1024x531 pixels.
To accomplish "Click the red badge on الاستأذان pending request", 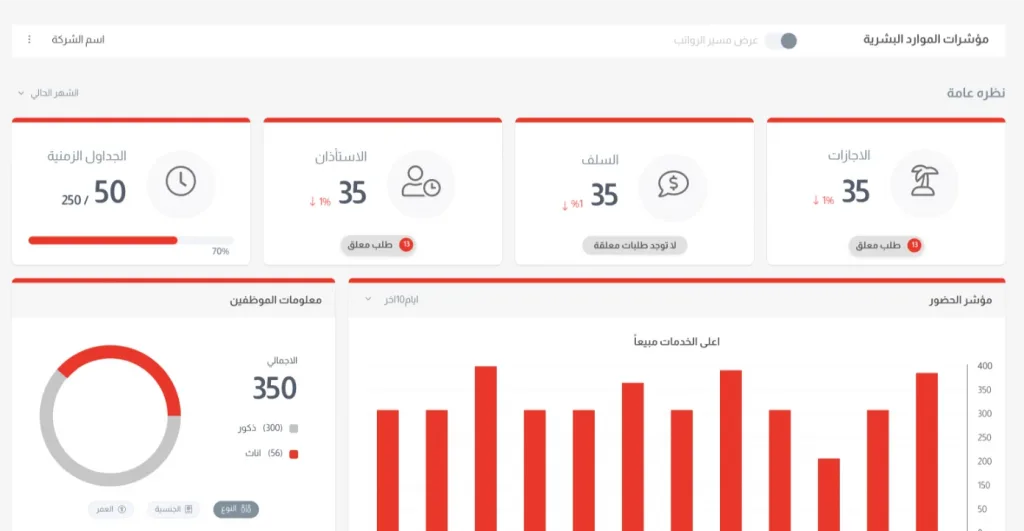I will (406, 245).
